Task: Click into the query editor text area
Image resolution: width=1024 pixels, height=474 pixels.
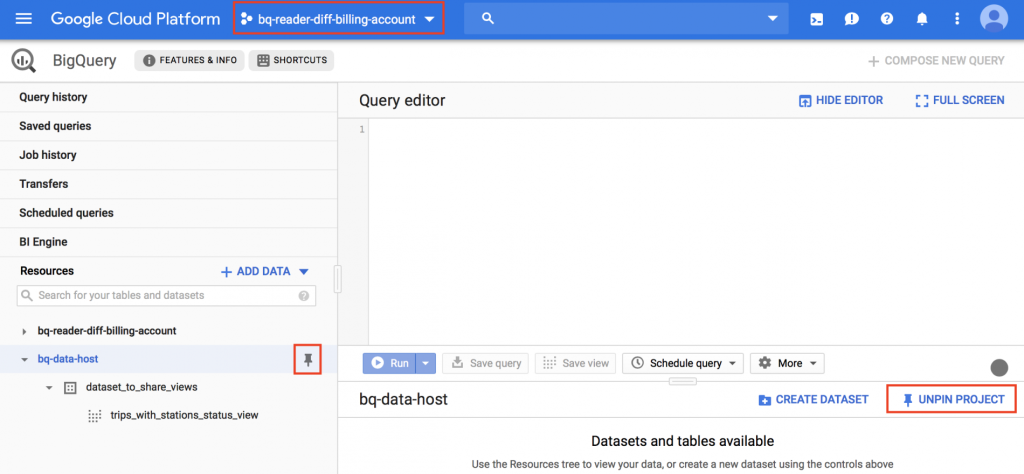Action: click(x=696, y=232)
